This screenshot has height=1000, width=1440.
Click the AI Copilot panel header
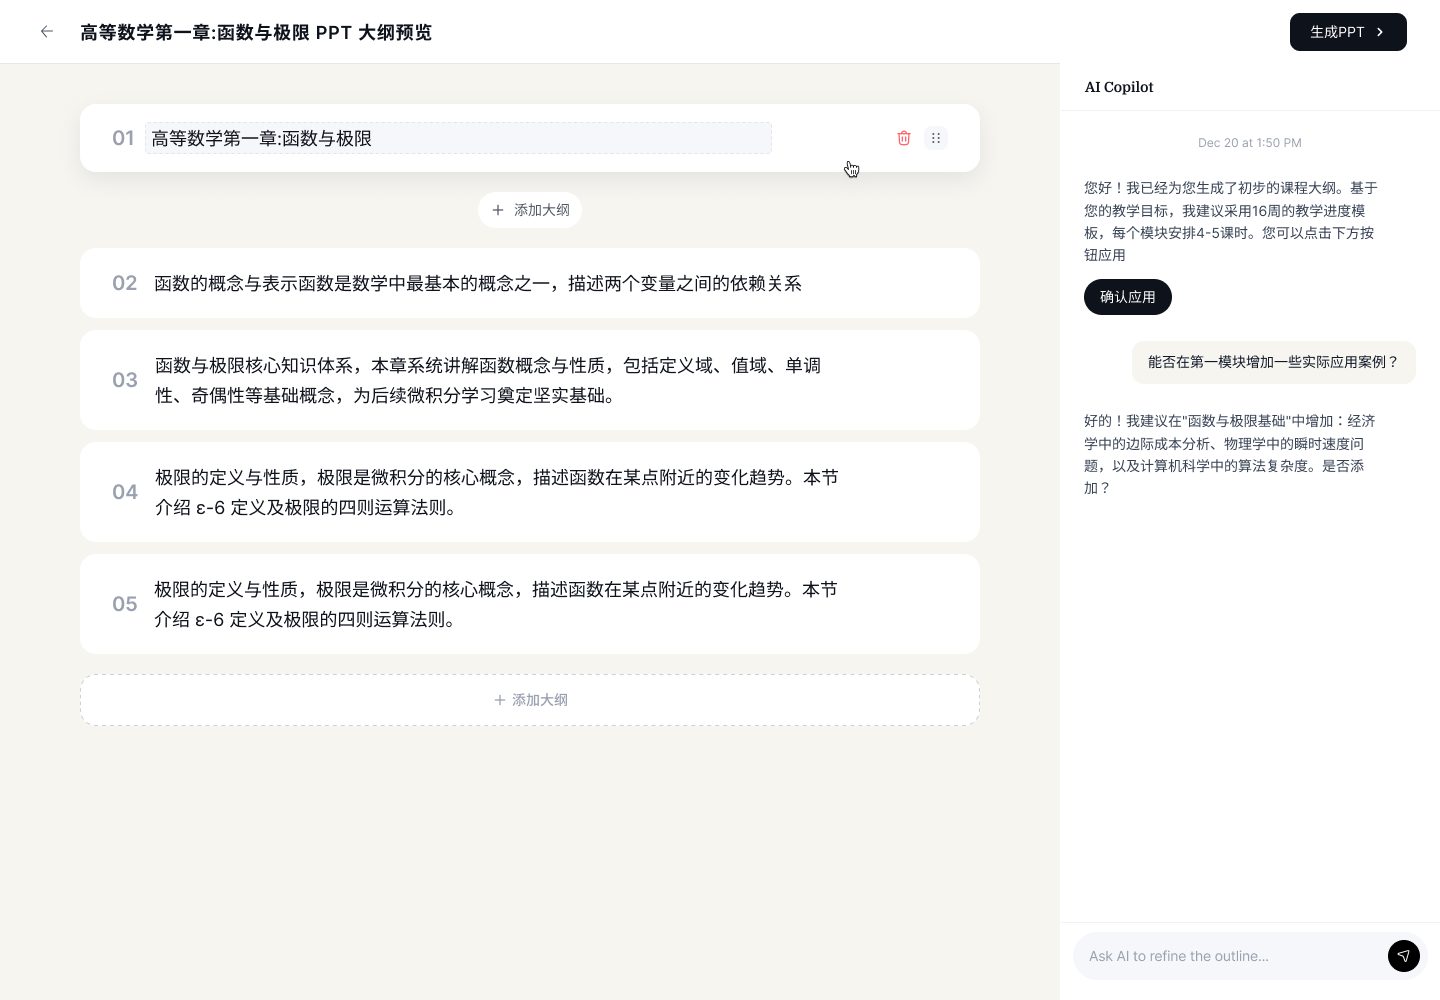click(1119, 87)
